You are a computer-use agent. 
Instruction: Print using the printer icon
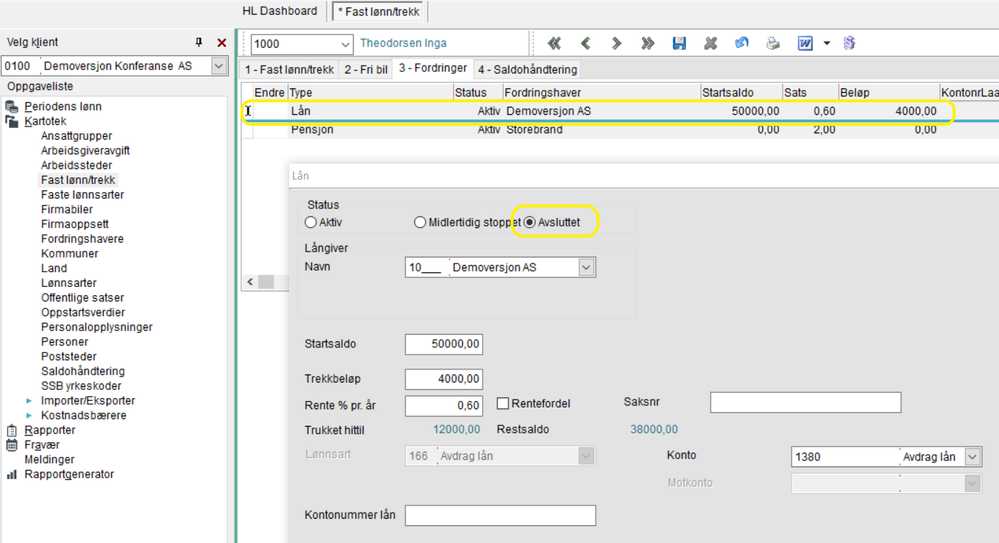pyautogui.click(x=772, y=44)
